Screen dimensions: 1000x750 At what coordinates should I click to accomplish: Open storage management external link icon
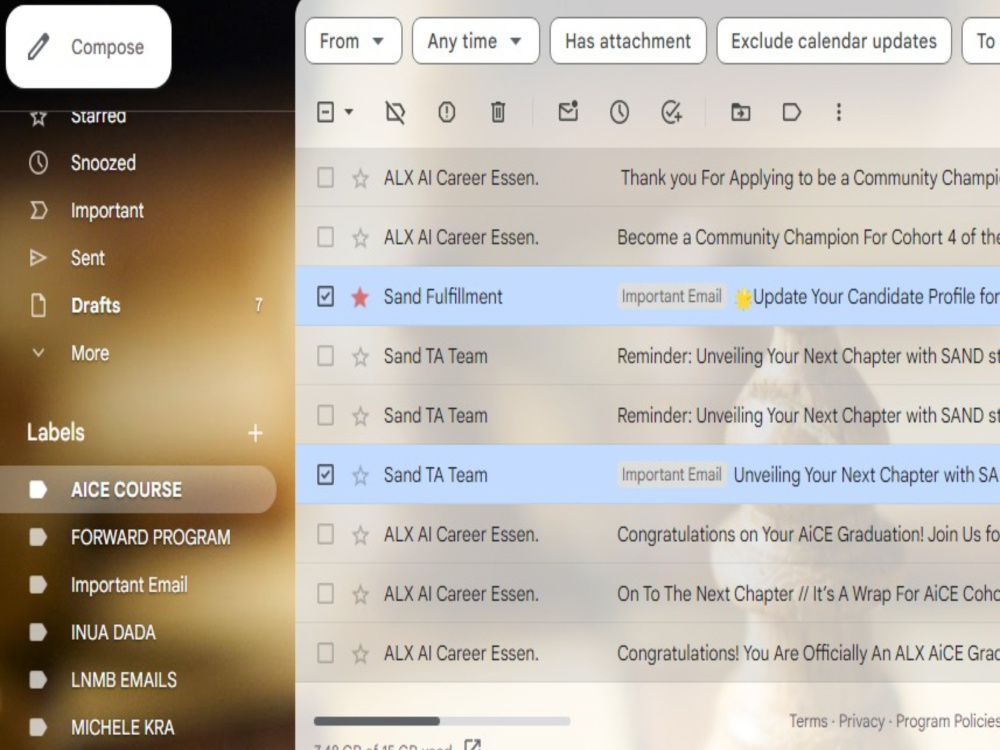(x=473, y=744)
